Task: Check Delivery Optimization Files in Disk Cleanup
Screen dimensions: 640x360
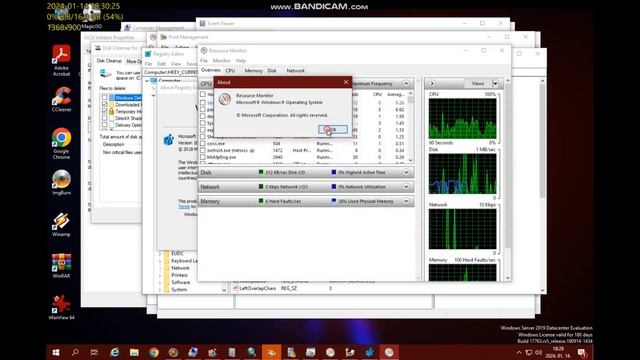Action: pyautogui.click(x=104, y=125)
